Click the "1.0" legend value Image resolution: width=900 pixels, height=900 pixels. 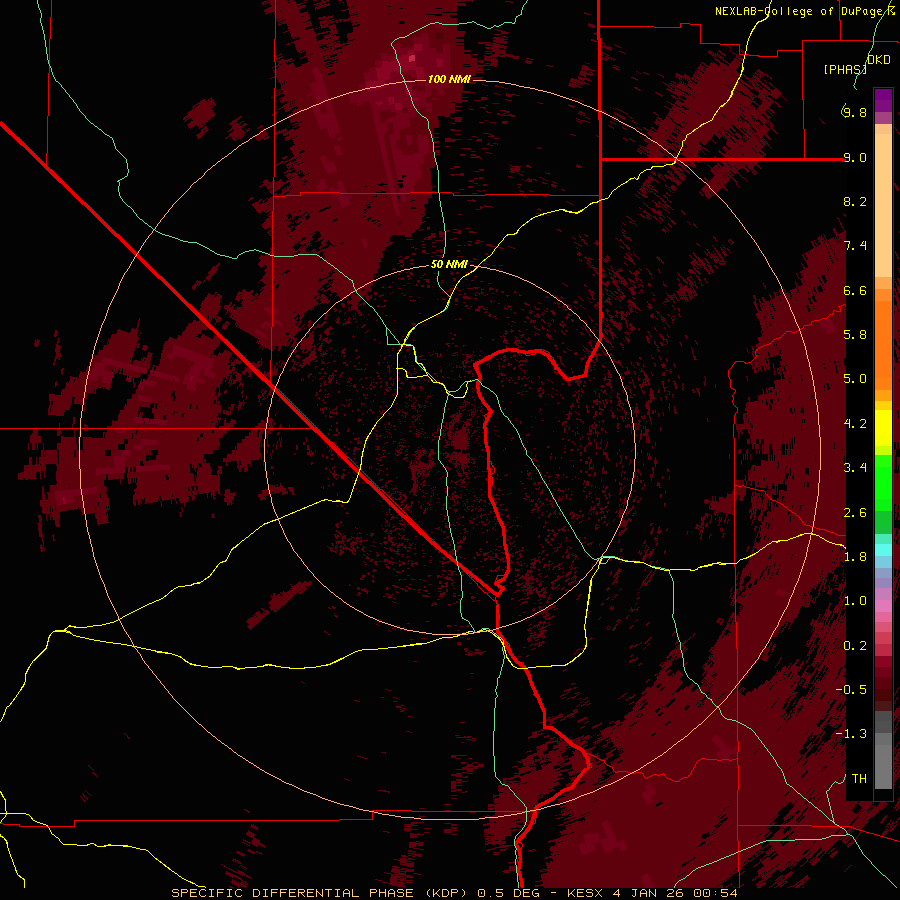855,601
